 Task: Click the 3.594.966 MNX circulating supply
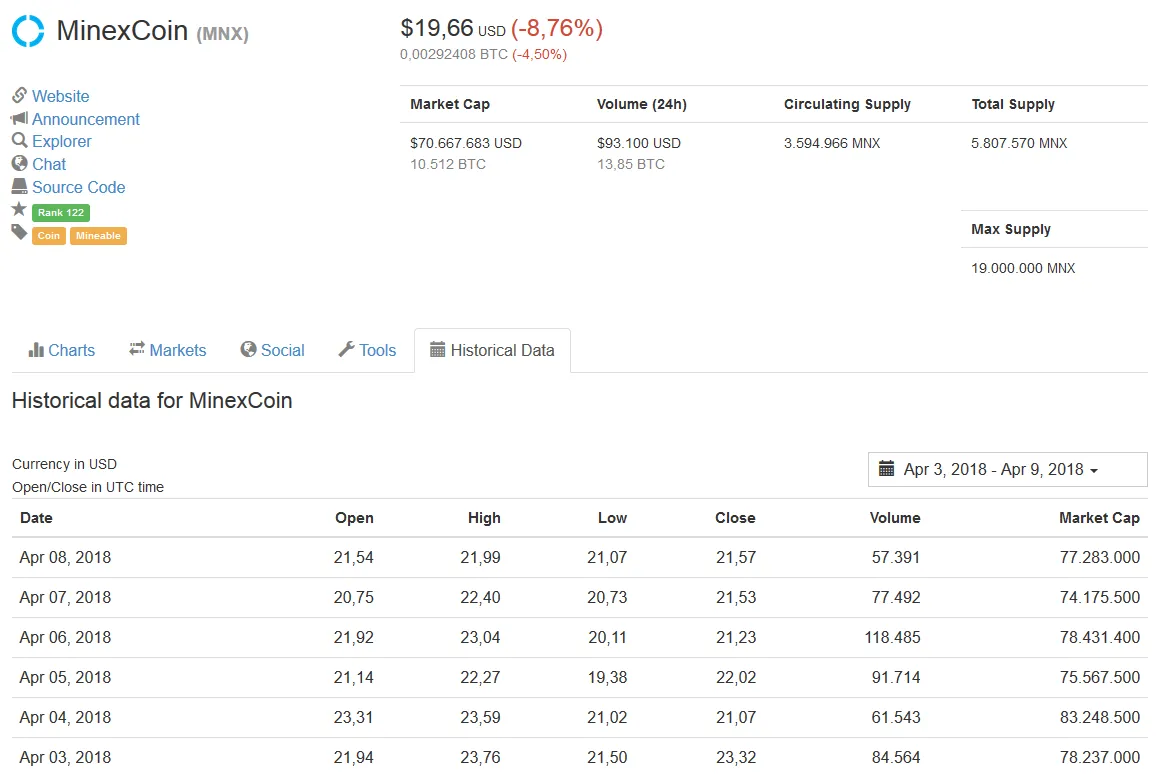pyautogui.click(x=832, y=143)
